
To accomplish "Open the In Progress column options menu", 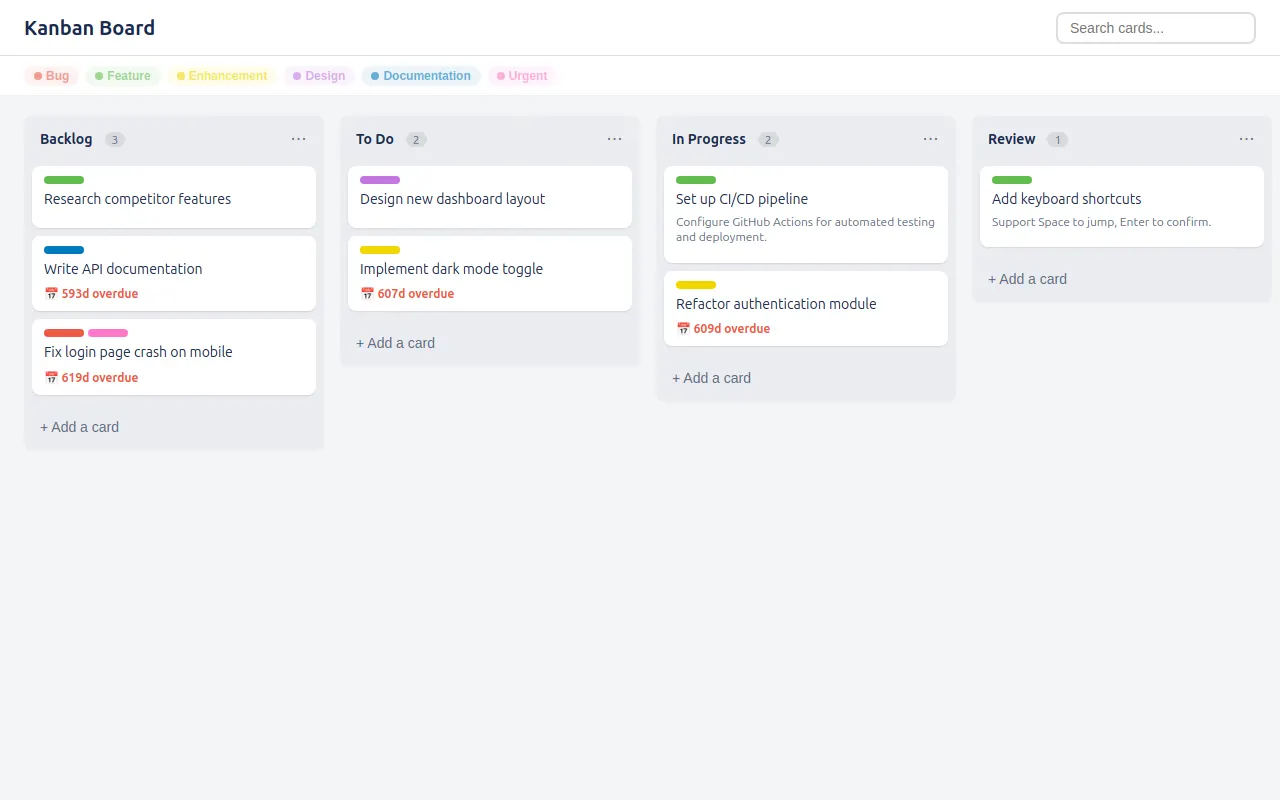I will [x=931, y=139].
